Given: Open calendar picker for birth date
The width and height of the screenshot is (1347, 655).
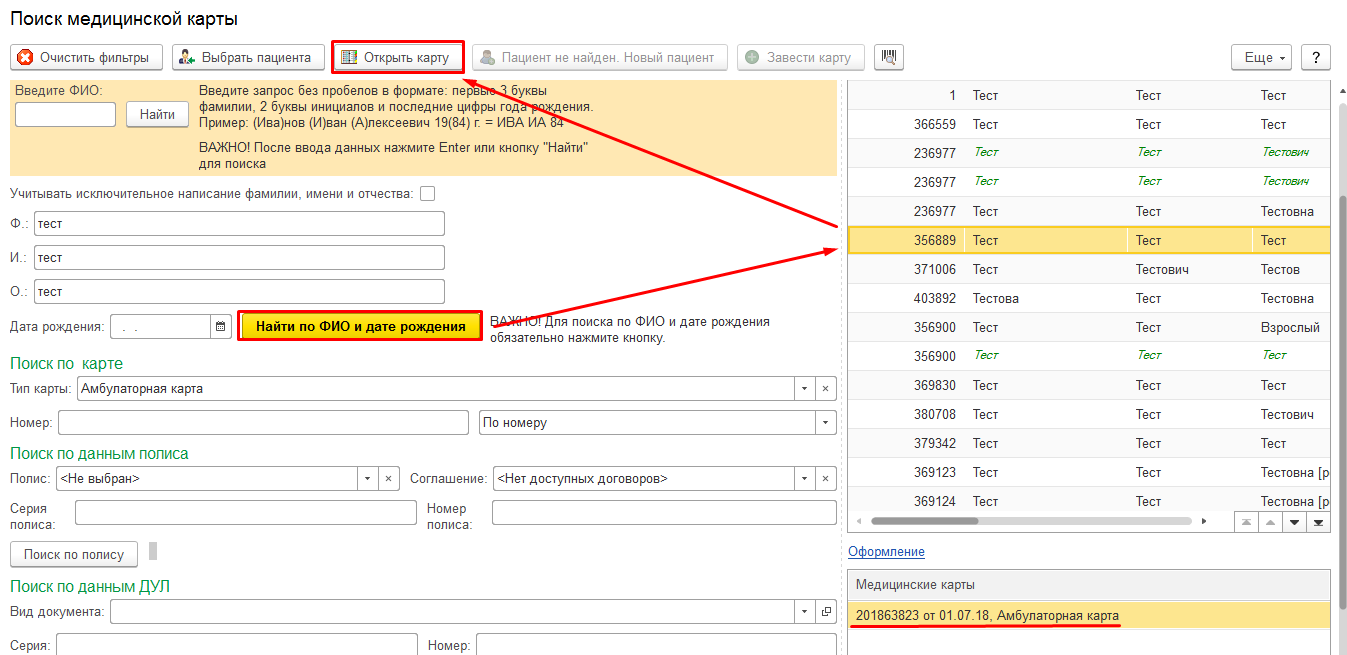Looking at the screenshot, I should [221, 327].
